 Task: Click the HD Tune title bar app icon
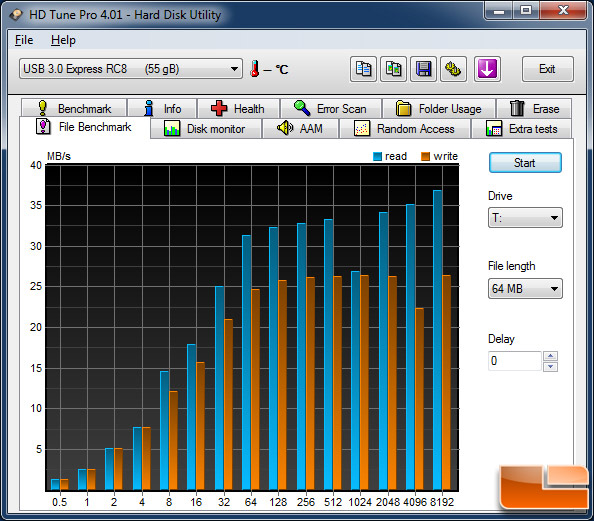coord(16,15)
